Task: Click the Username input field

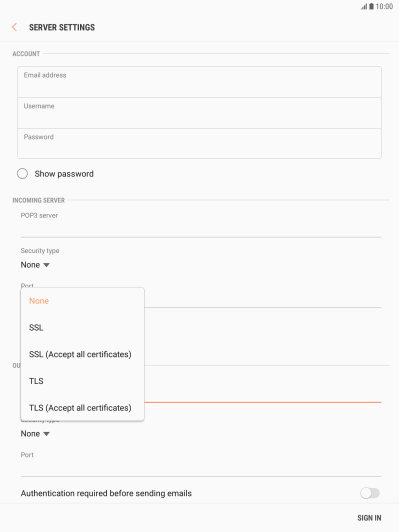Action: coord(200,113)
